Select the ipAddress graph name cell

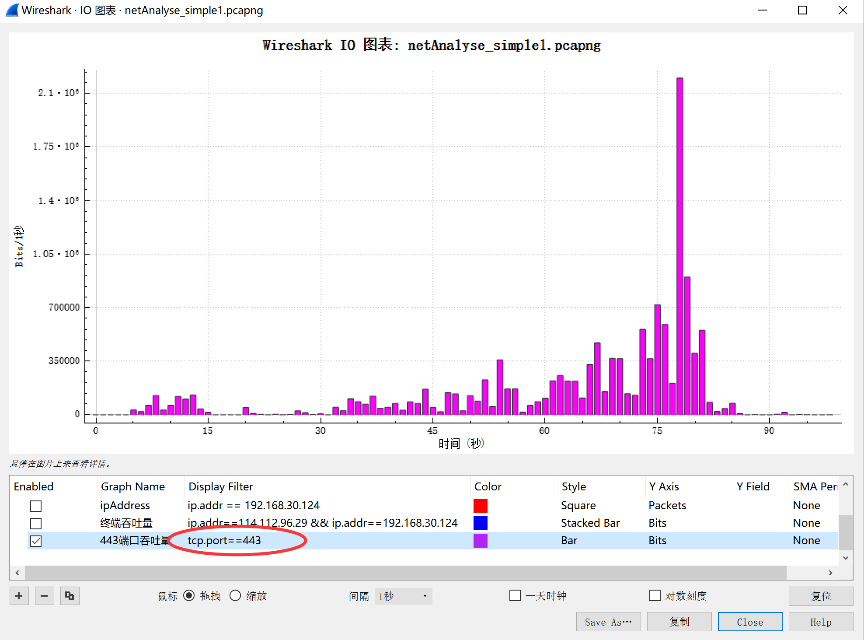pos(125,505)
